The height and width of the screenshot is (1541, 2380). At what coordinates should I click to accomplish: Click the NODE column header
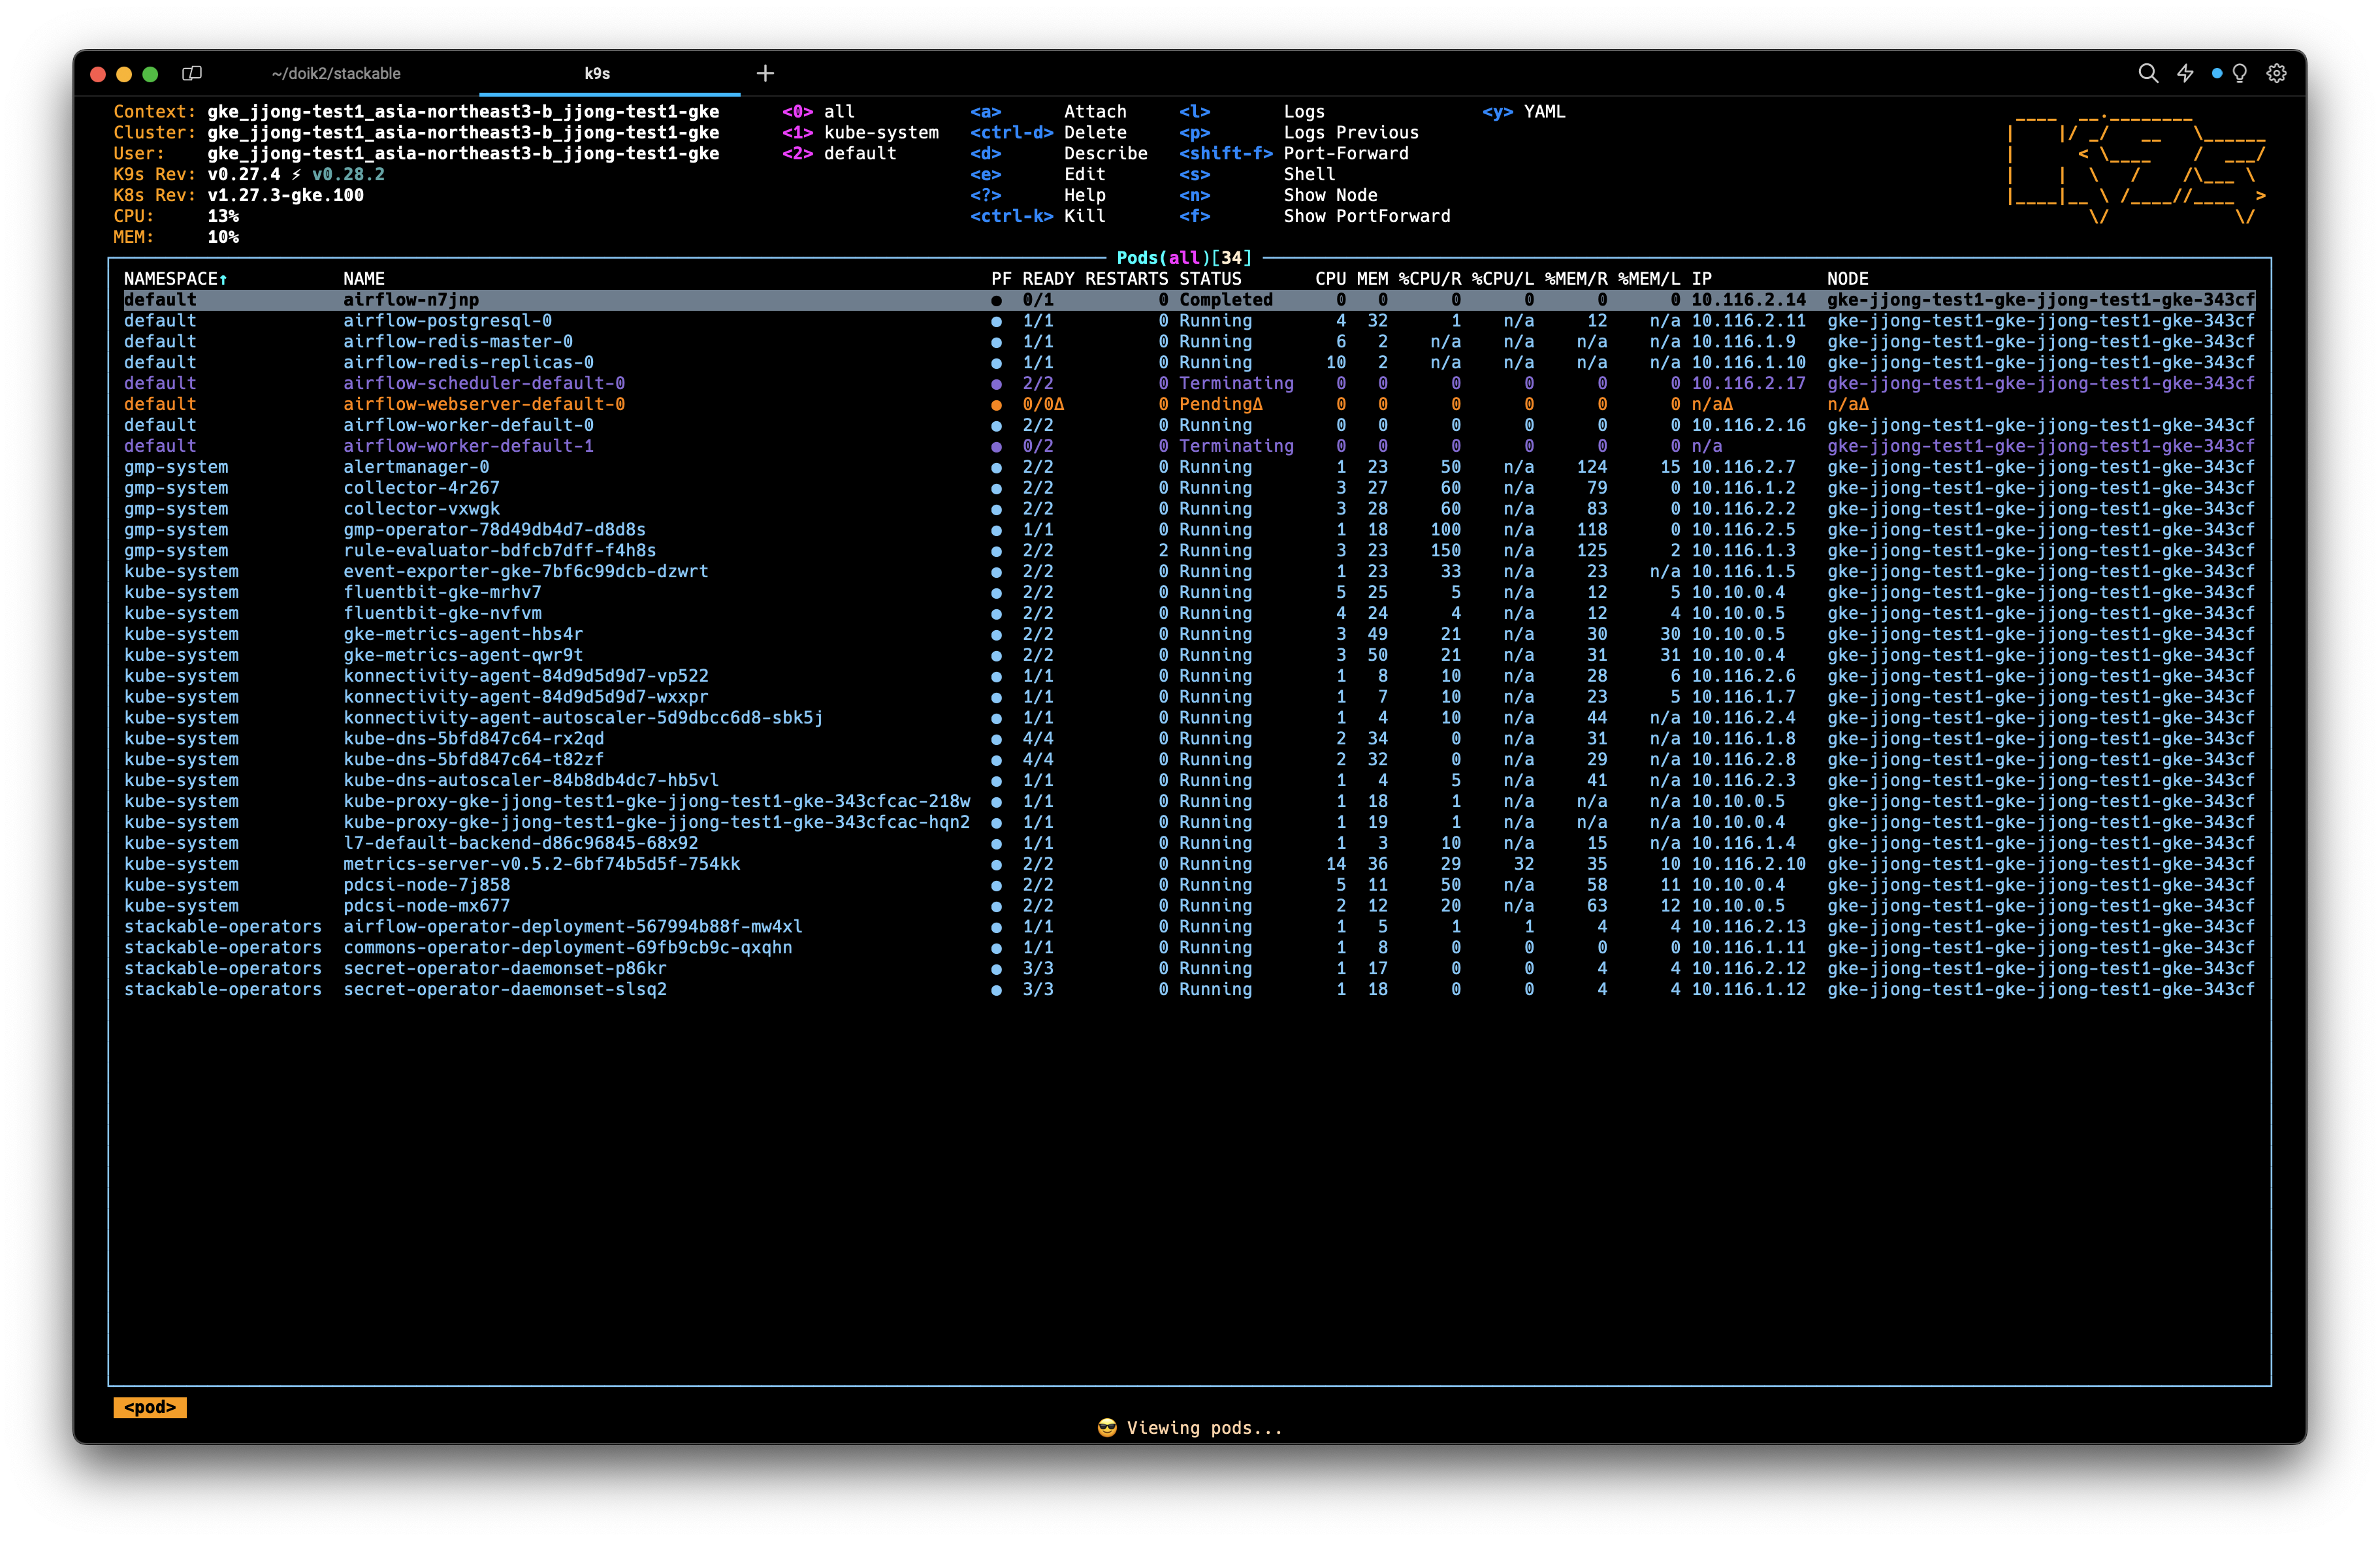pos(1847,279)
